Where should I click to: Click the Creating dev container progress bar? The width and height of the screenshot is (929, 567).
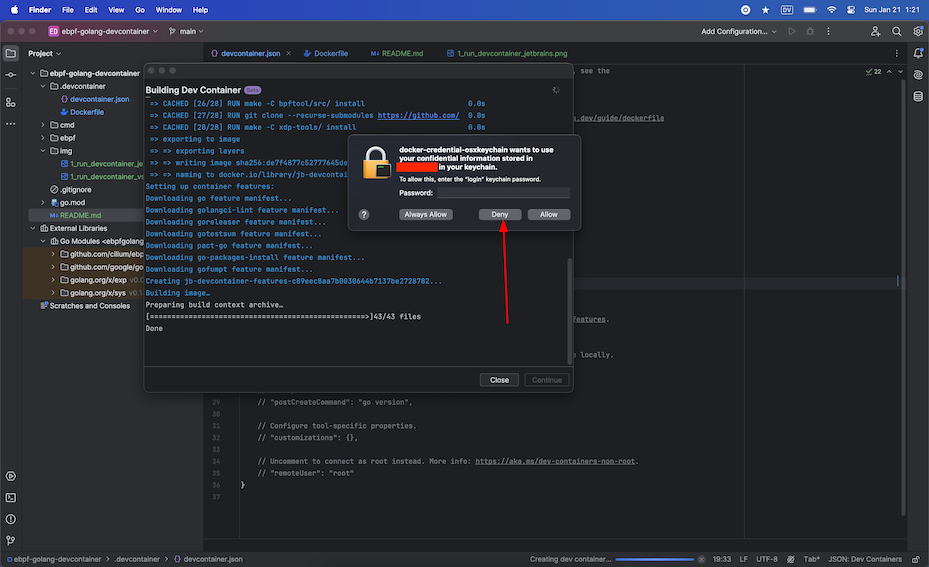click(654, 559)
